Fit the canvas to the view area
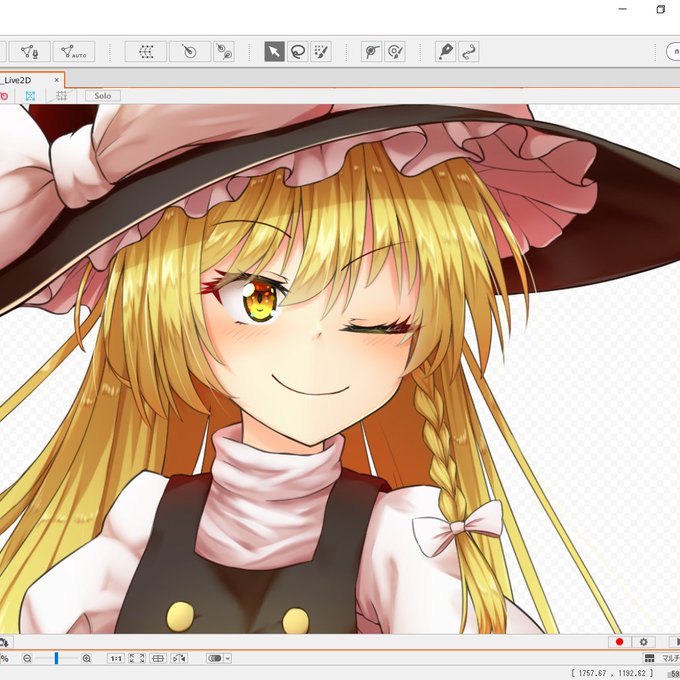The height and width of the screenshot is (680, 680). pos(137,658)
